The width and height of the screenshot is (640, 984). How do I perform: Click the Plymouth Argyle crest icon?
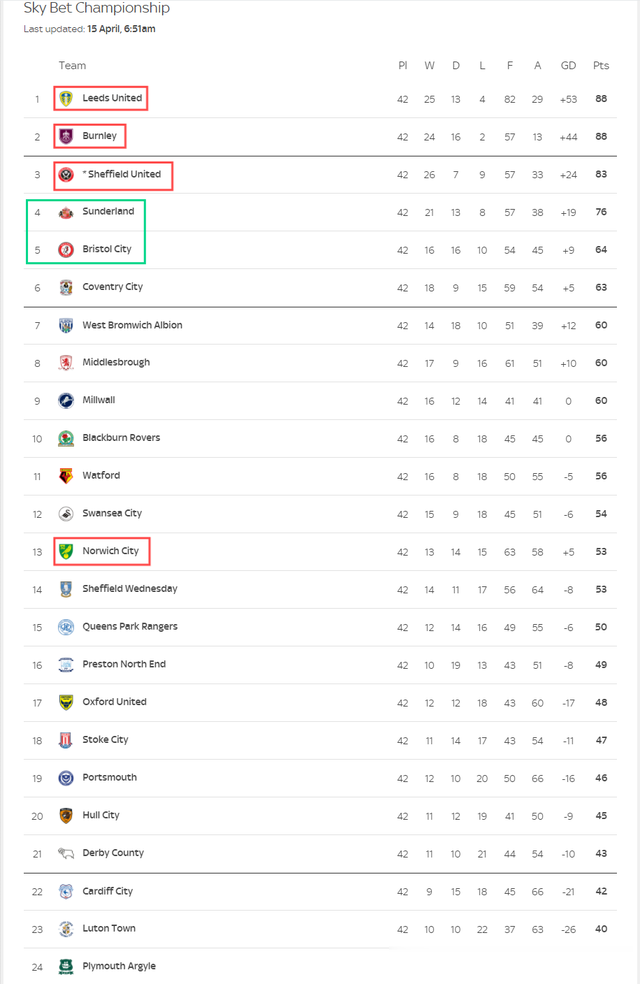[66, 966]
